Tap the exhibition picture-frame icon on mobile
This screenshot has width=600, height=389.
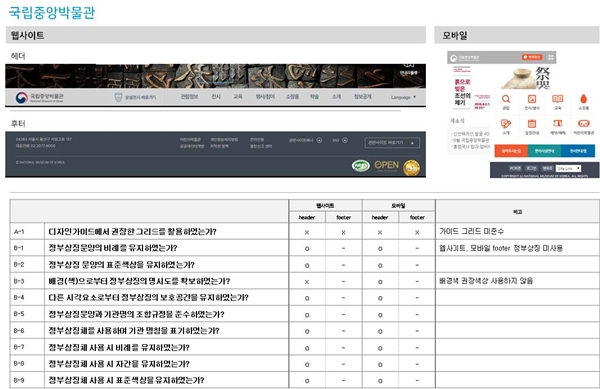(x=532, y=99)
